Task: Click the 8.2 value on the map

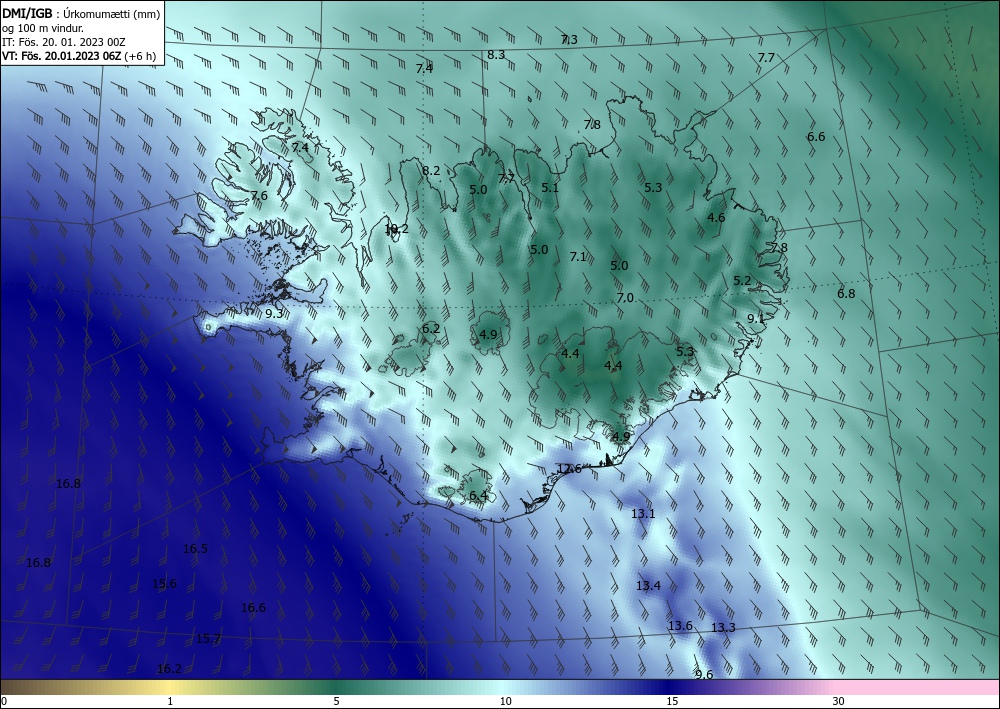Action: click(431, 170)
